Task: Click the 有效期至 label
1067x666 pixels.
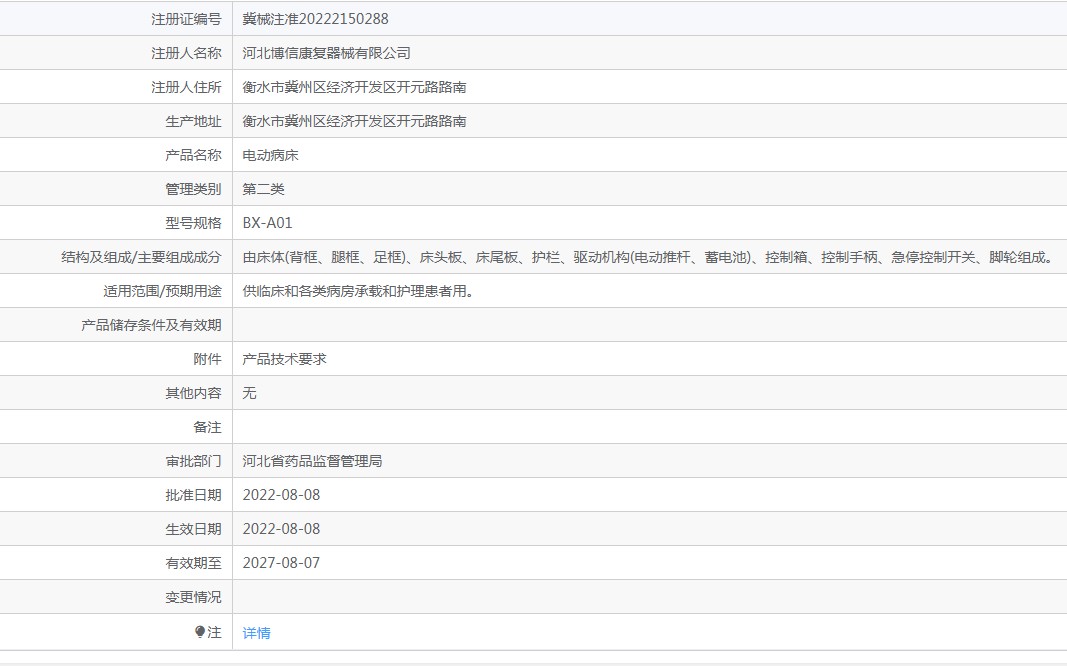Action: pos(193,563)
